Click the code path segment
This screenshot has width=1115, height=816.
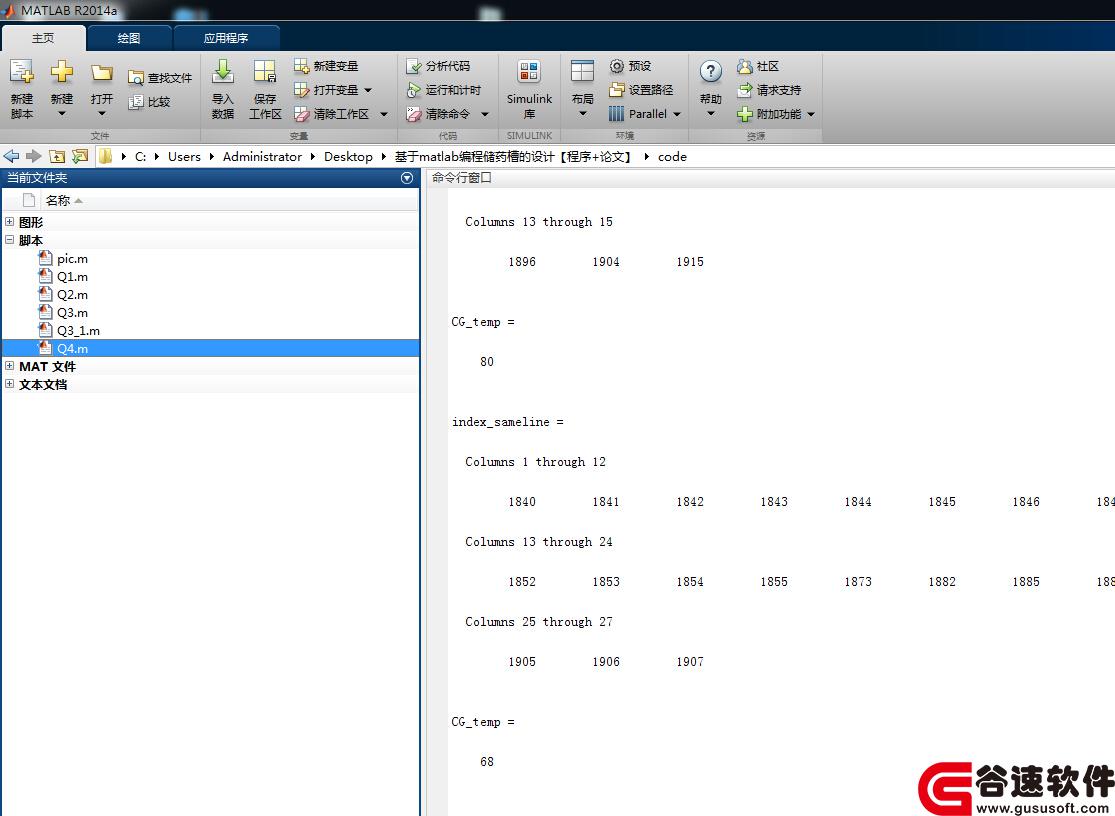[672, 156]
